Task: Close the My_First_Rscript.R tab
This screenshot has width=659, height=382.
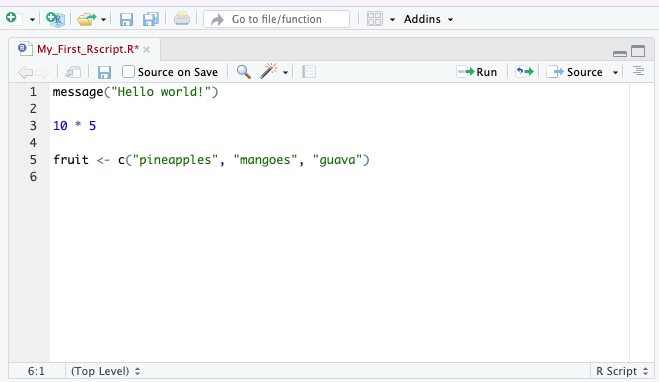Action: 147,50
